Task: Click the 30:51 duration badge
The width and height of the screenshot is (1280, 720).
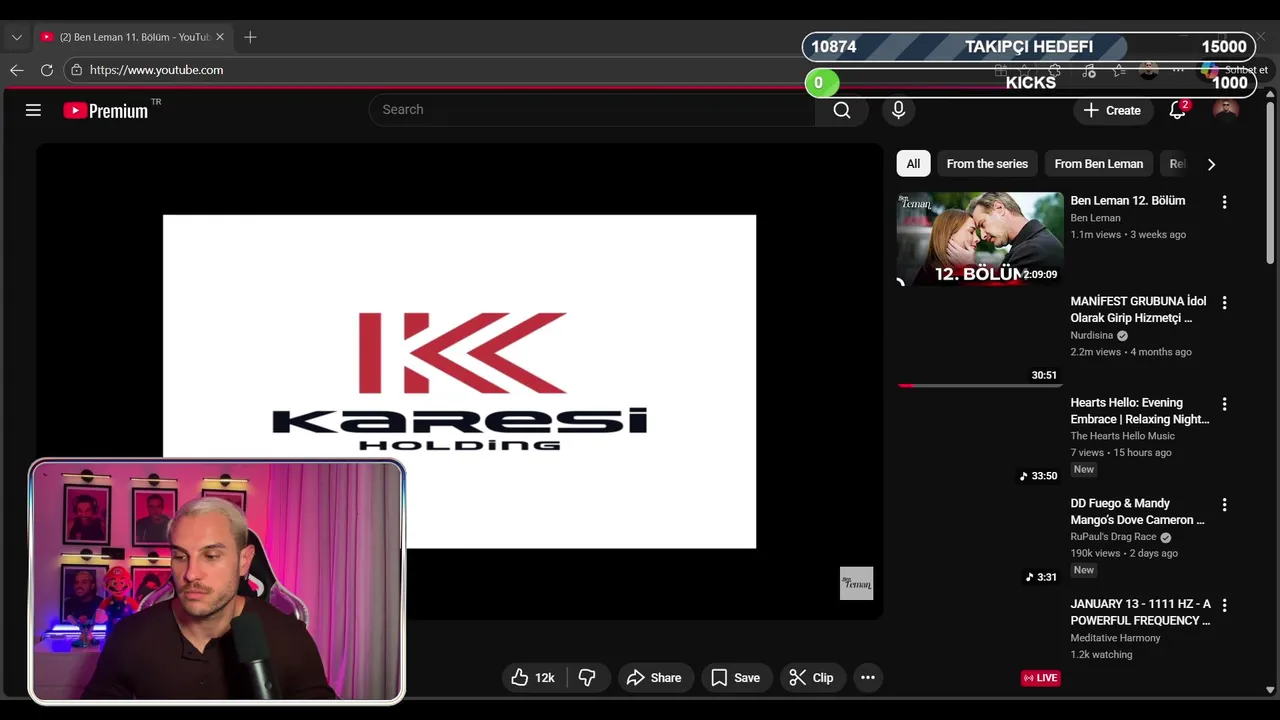Action: point(1044,375)
